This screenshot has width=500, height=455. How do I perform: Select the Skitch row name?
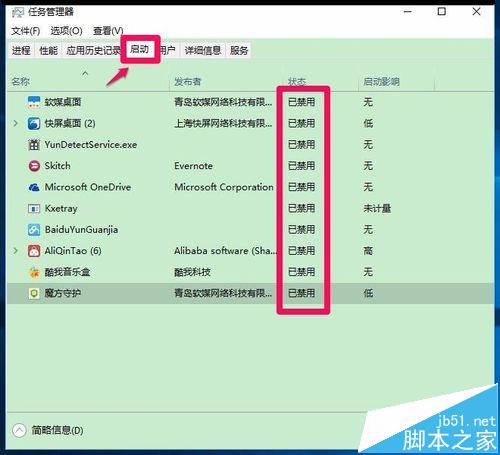pos(57,166)
